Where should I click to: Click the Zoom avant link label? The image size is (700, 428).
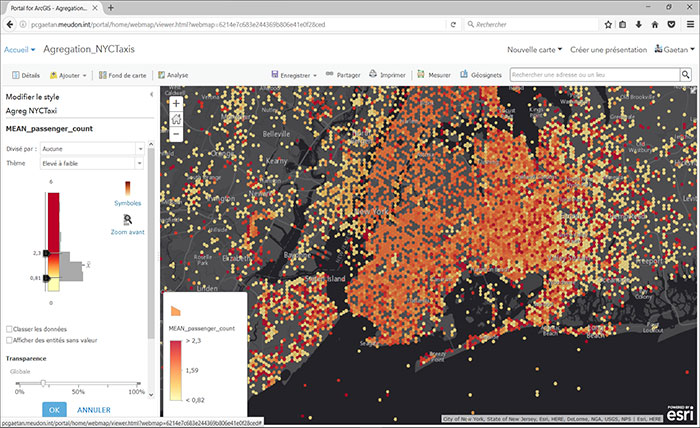(128, 232)
